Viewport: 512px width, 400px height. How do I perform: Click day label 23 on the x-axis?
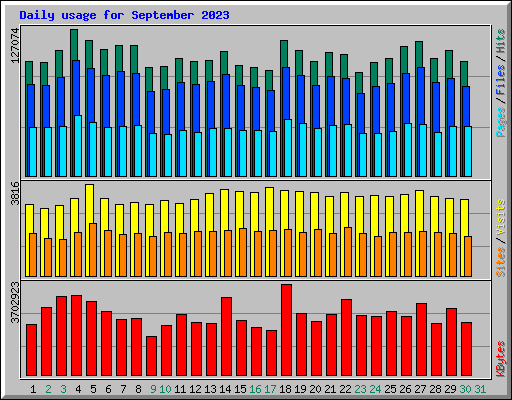click(x=360, y=389)
